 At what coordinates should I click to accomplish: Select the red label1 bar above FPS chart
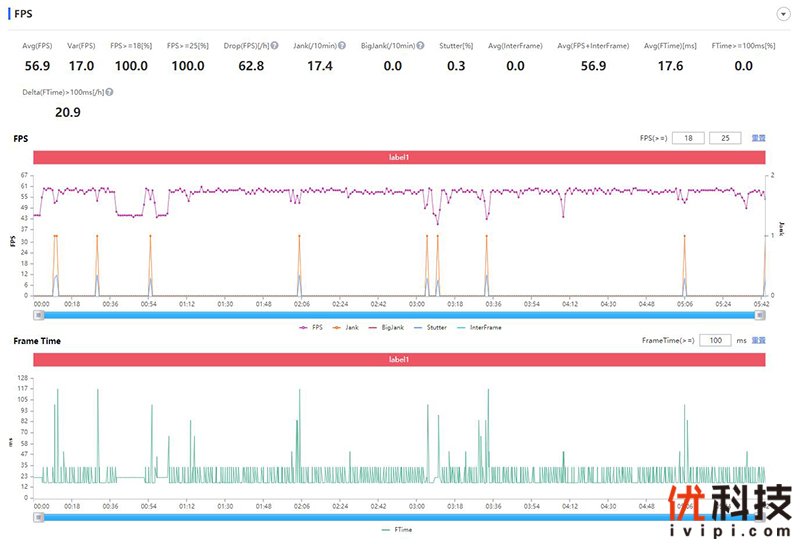point(400,157)
